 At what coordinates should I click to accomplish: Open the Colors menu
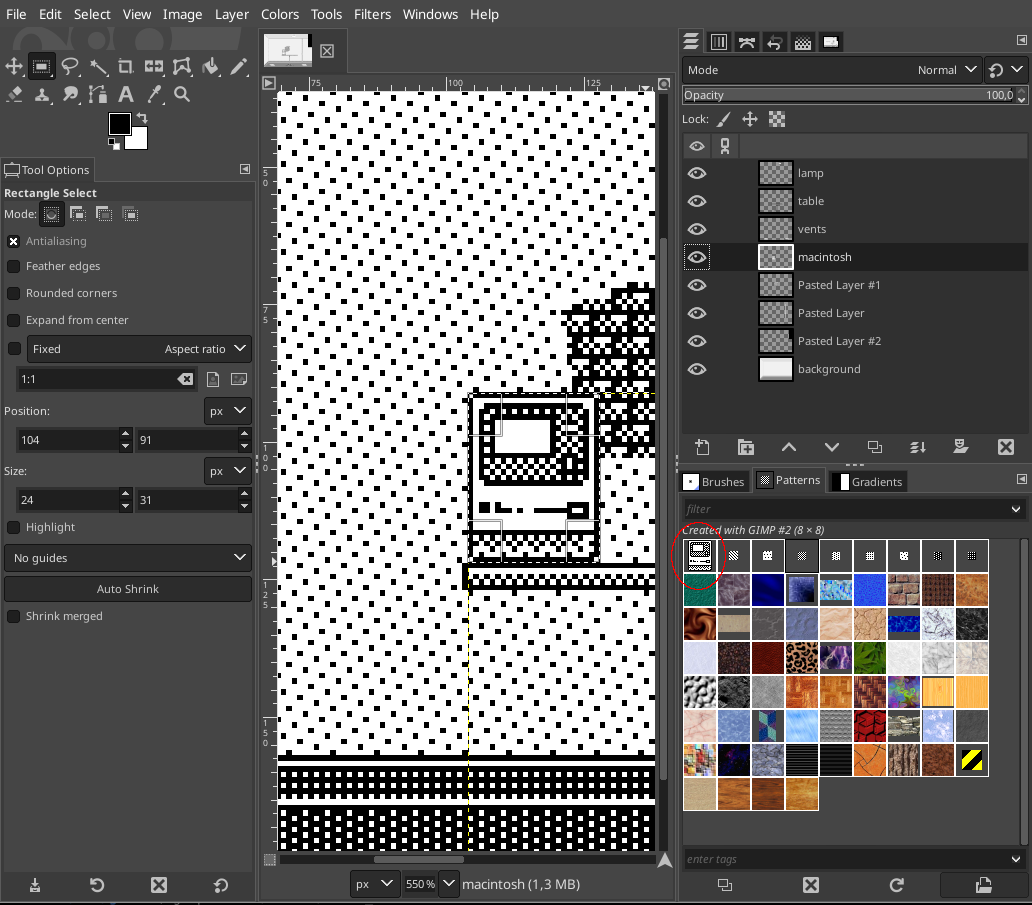280,14
